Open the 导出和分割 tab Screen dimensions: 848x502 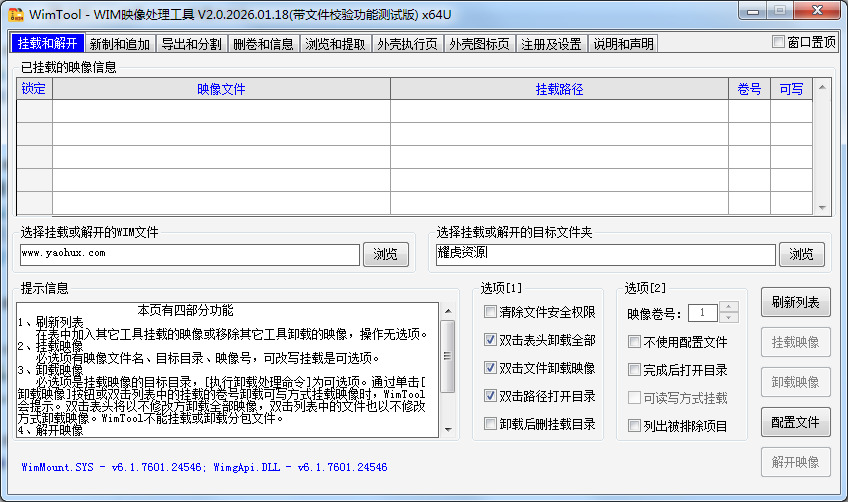191,44
